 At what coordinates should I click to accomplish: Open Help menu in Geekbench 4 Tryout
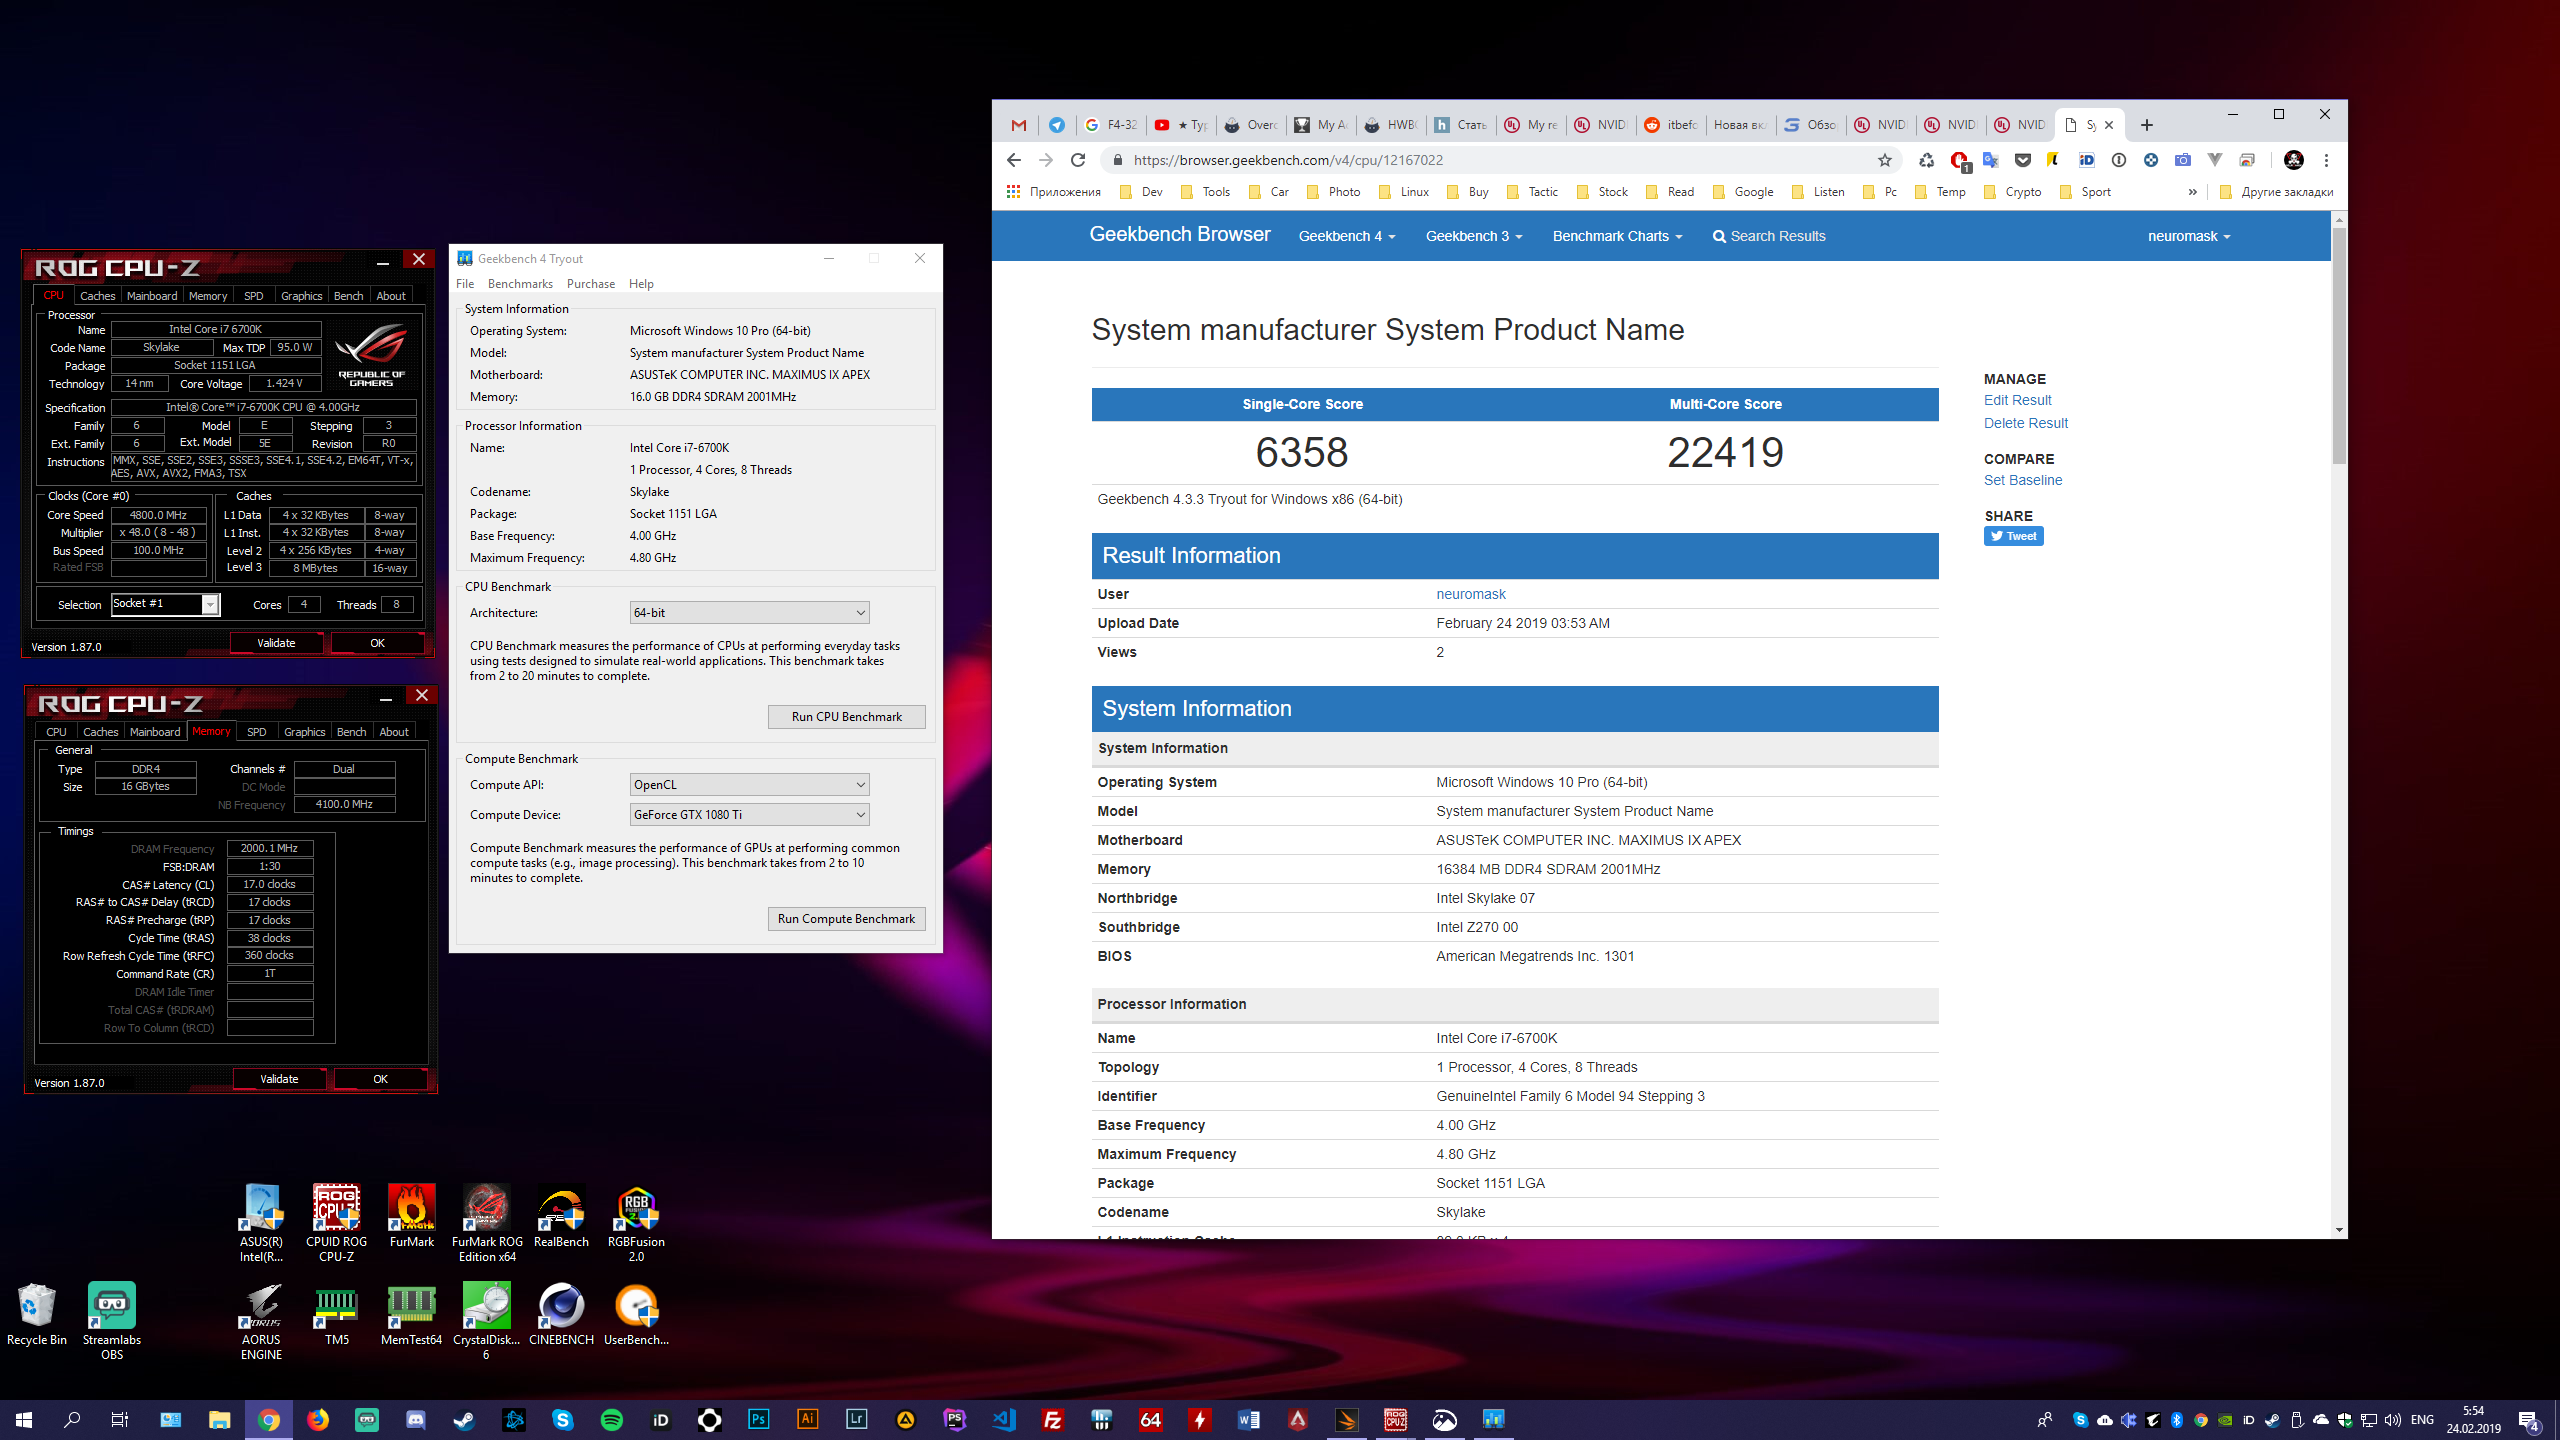click(x=641, y=284)
